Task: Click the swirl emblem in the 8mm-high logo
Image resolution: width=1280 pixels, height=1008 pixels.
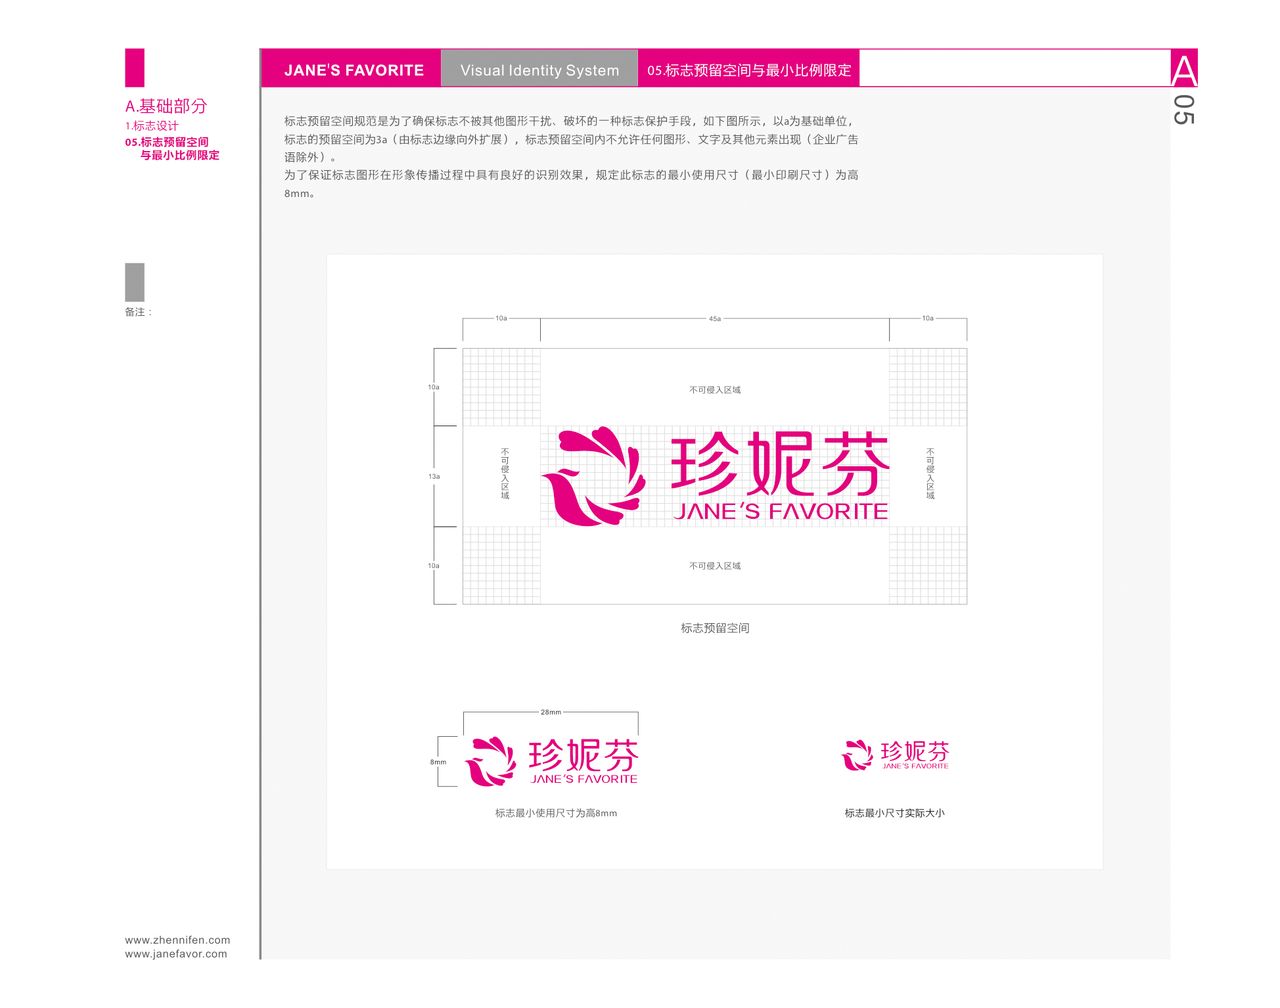Action: pos(490,761)
